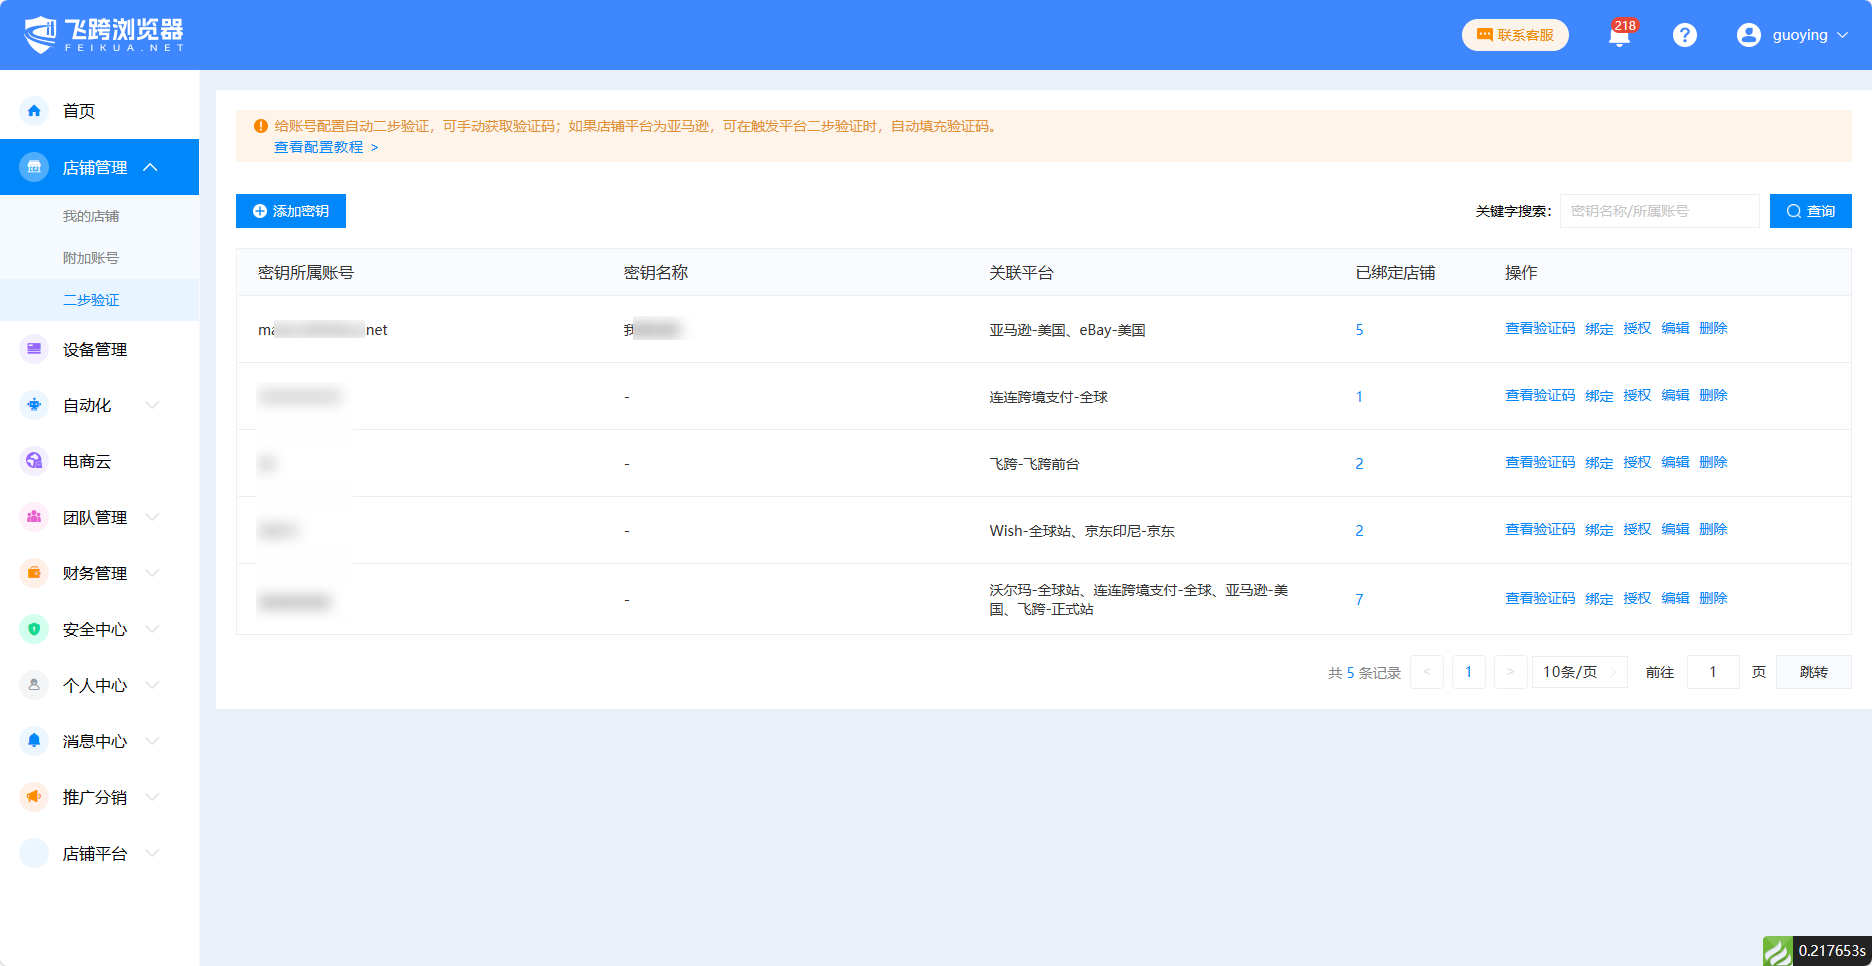Select 附加账号 submenu item
Viewport: 1872px width, 966px height.
(x=91, y=258)
